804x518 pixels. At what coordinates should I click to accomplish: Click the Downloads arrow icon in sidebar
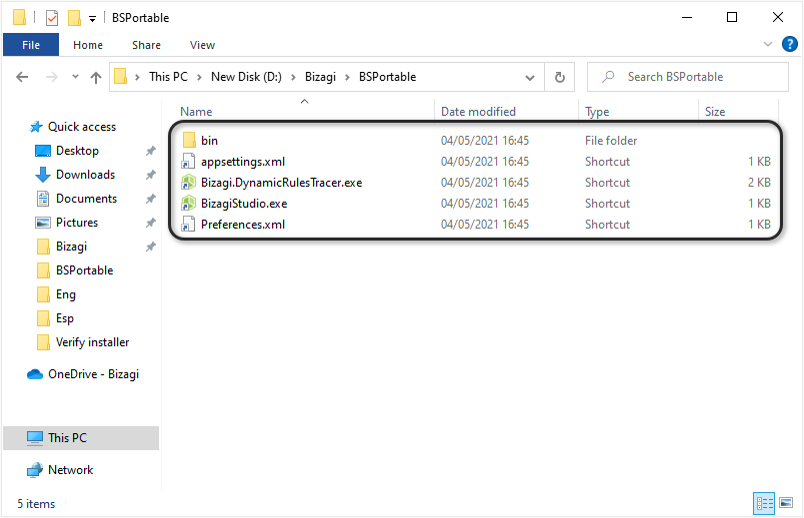[x=43, y=175]
